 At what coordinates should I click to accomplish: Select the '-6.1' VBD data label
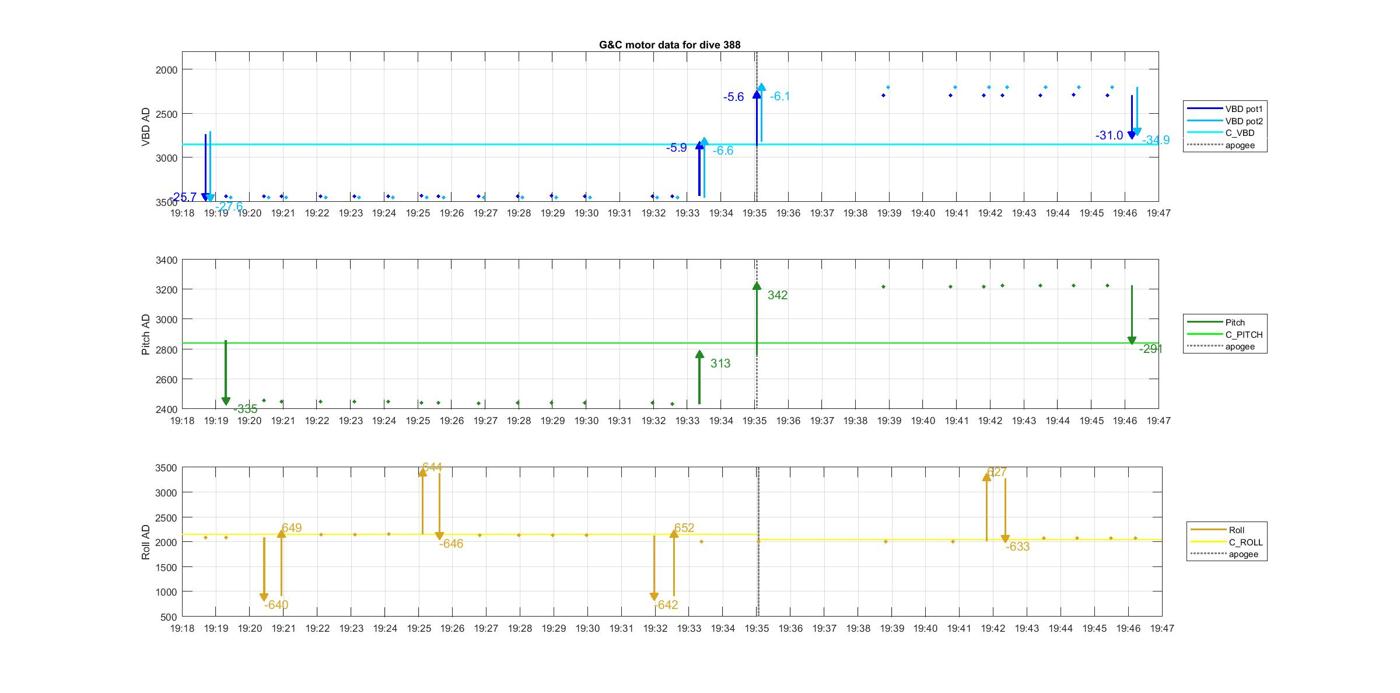780,96
